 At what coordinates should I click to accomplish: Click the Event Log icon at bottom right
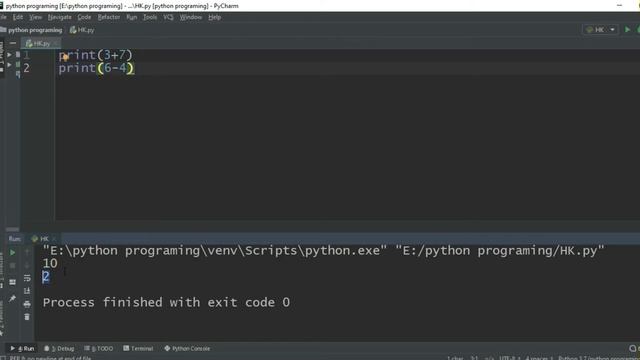click(633, 348)
